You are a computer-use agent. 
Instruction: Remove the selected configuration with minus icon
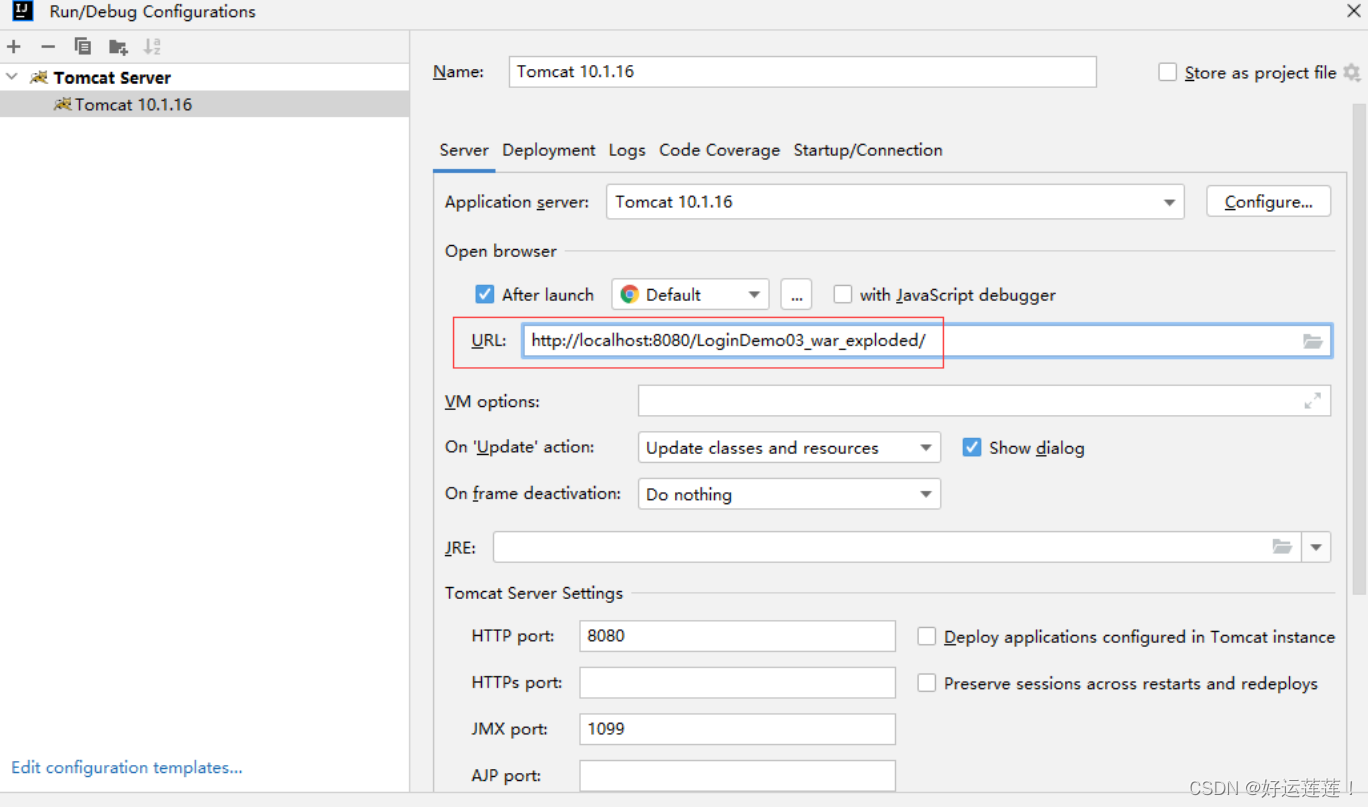(48, 46)
